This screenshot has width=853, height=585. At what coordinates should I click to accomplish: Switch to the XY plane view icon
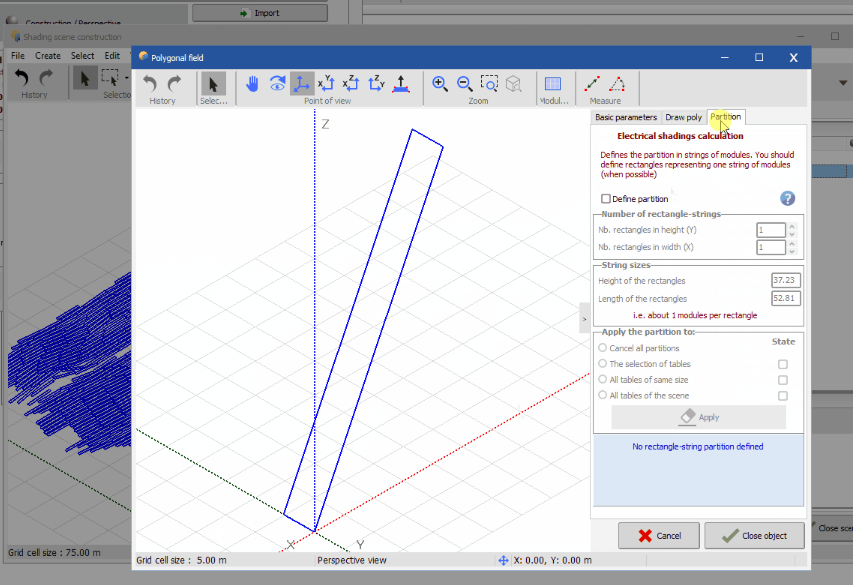click(326, 84)
